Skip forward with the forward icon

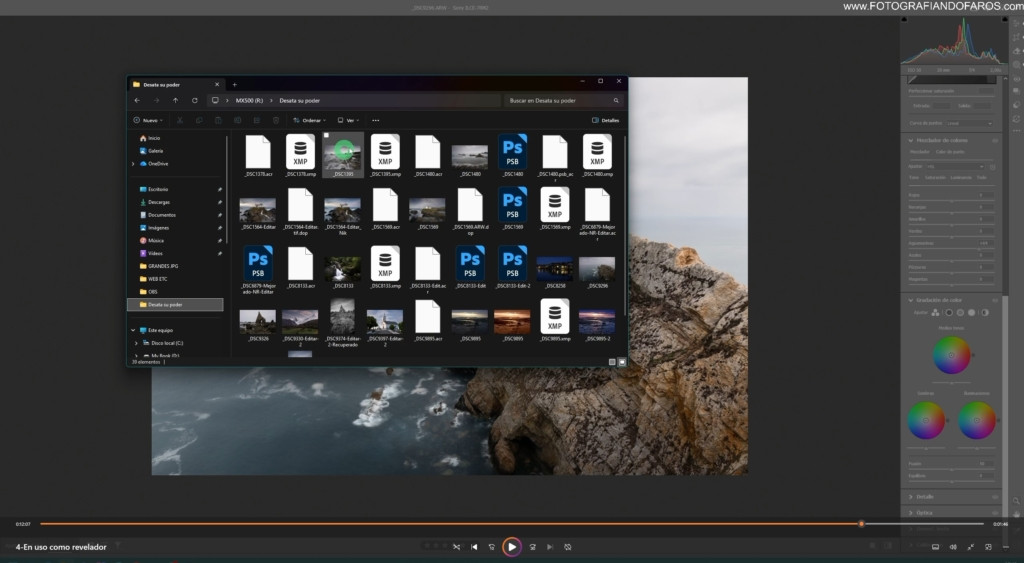point(532,547)
